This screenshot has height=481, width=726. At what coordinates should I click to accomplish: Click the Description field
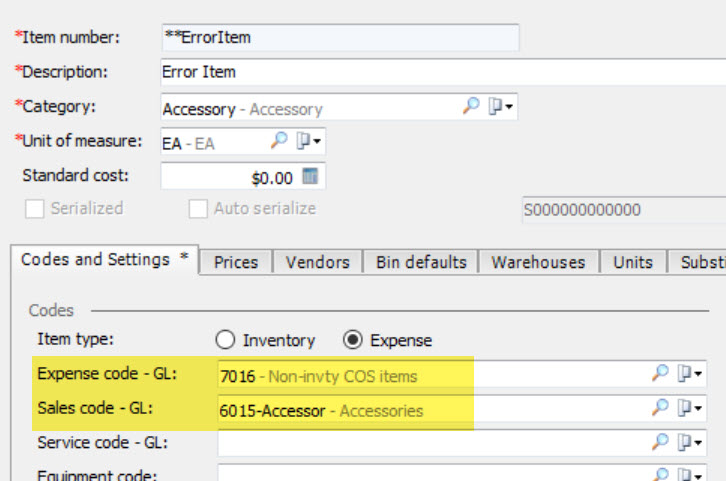pos(443,72)
